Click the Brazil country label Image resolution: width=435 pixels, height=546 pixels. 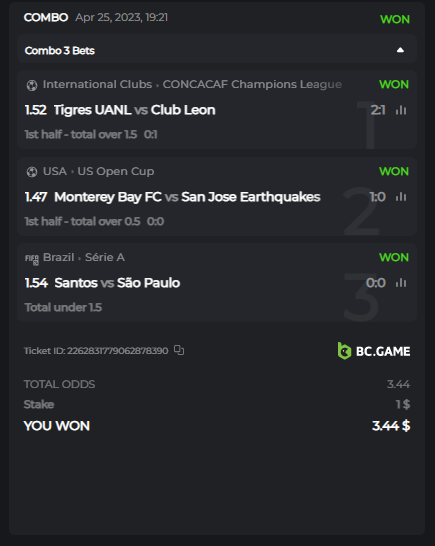pos(59,257)
